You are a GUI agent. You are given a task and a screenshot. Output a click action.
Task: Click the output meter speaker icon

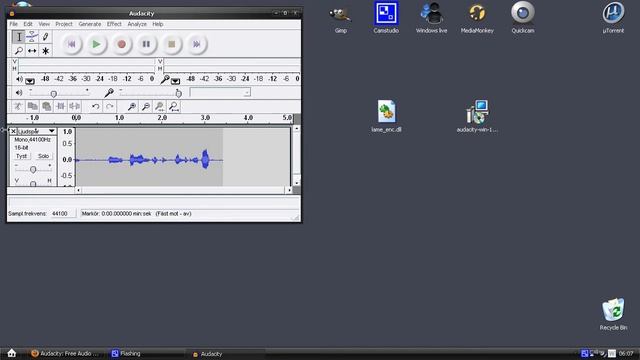tap(19, 79)
